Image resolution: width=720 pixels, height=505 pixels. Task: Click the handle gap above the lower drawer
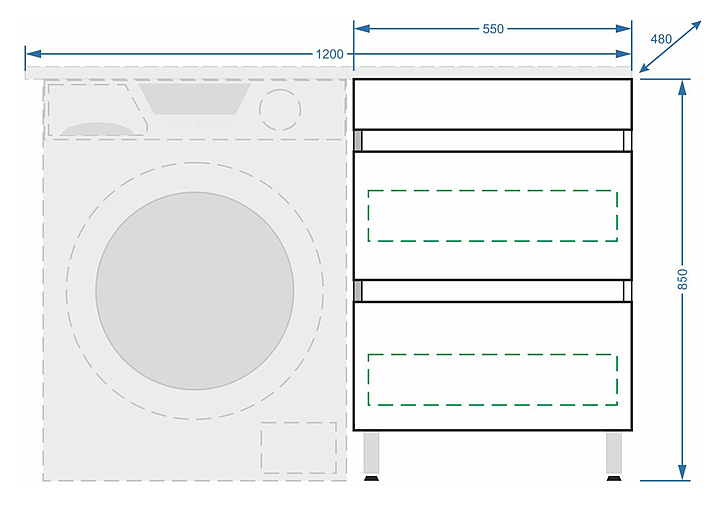[492, 290]
